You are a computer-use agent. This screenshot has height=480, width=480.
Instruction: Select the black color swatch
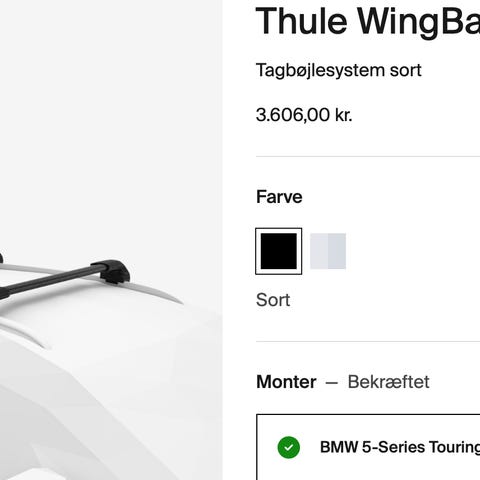279,251
